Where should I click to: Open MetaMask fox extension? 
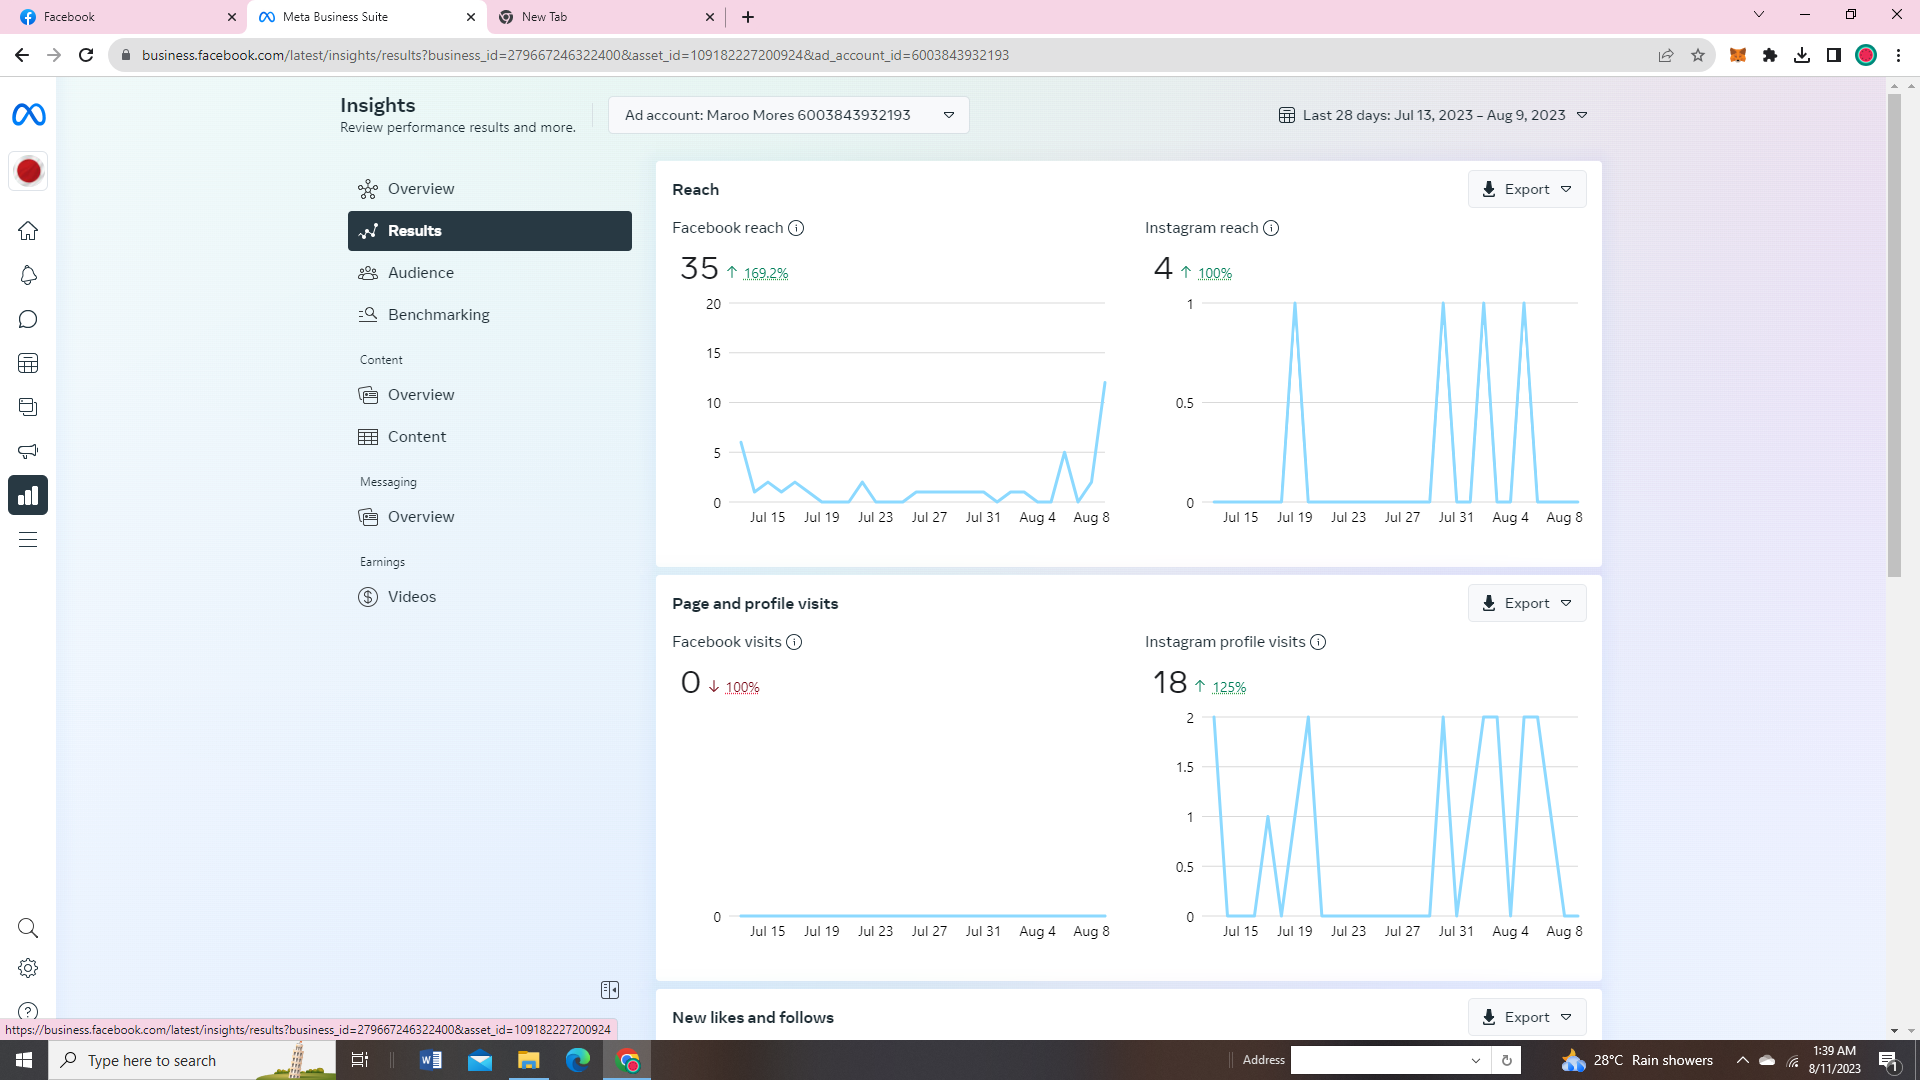[x=1738, y=55]
